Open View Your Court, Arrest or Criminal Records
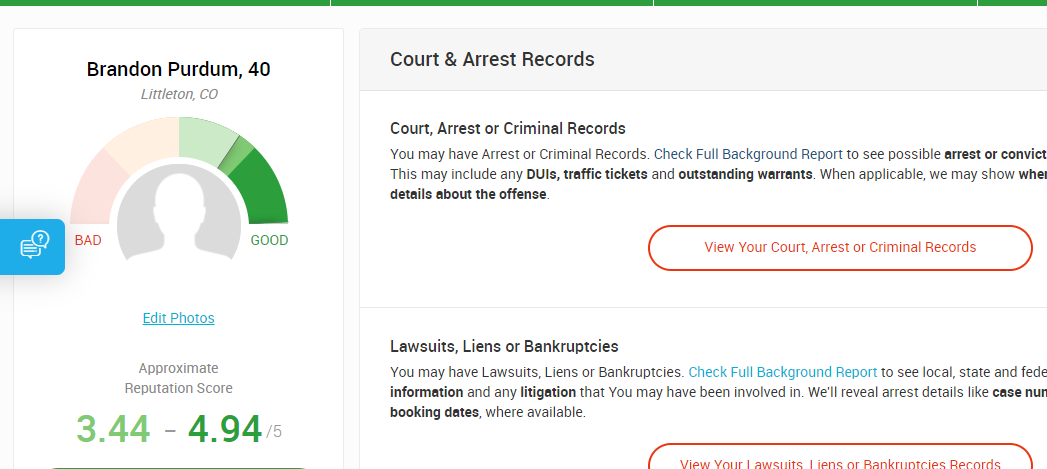 (840, 247)
